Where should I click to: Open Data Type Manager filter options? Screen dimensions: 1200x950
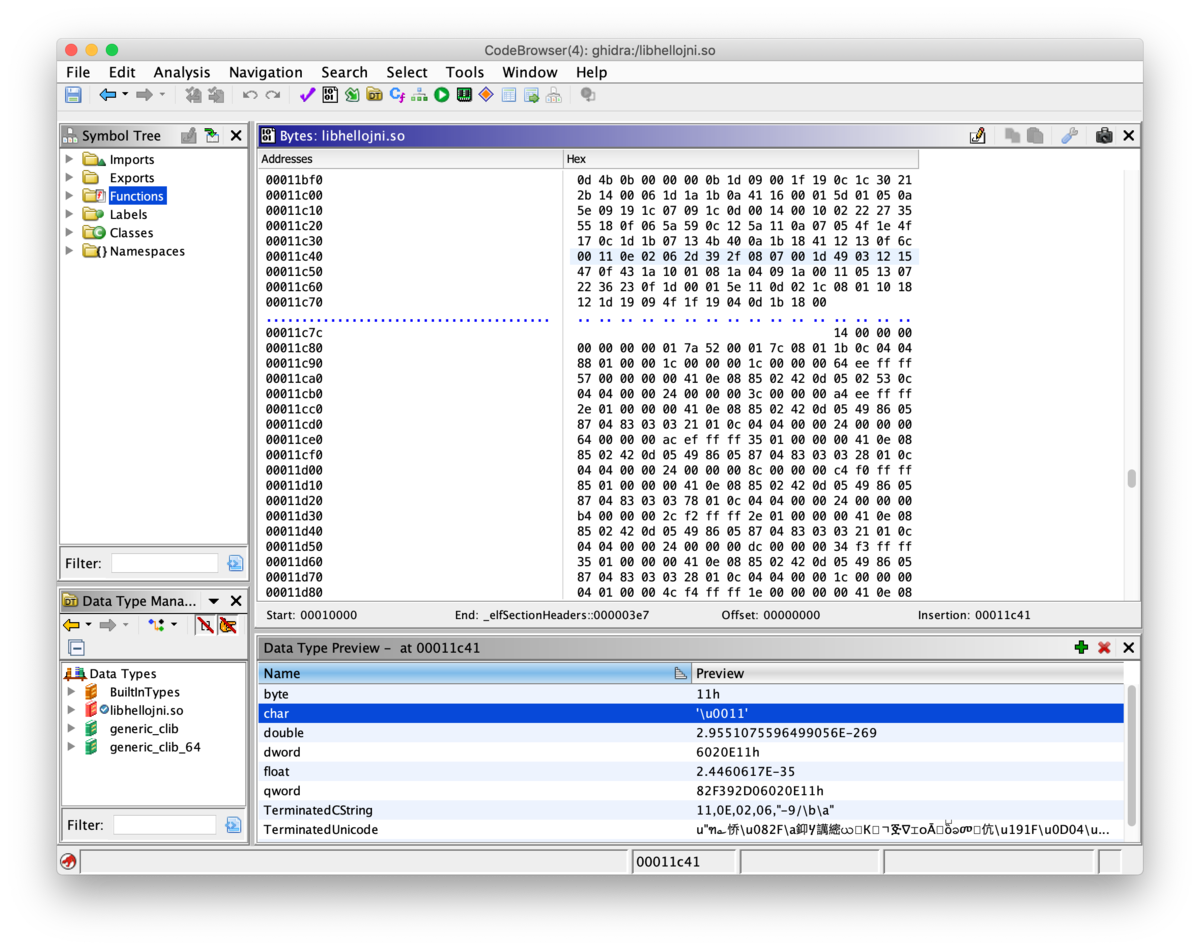[234, 825]
